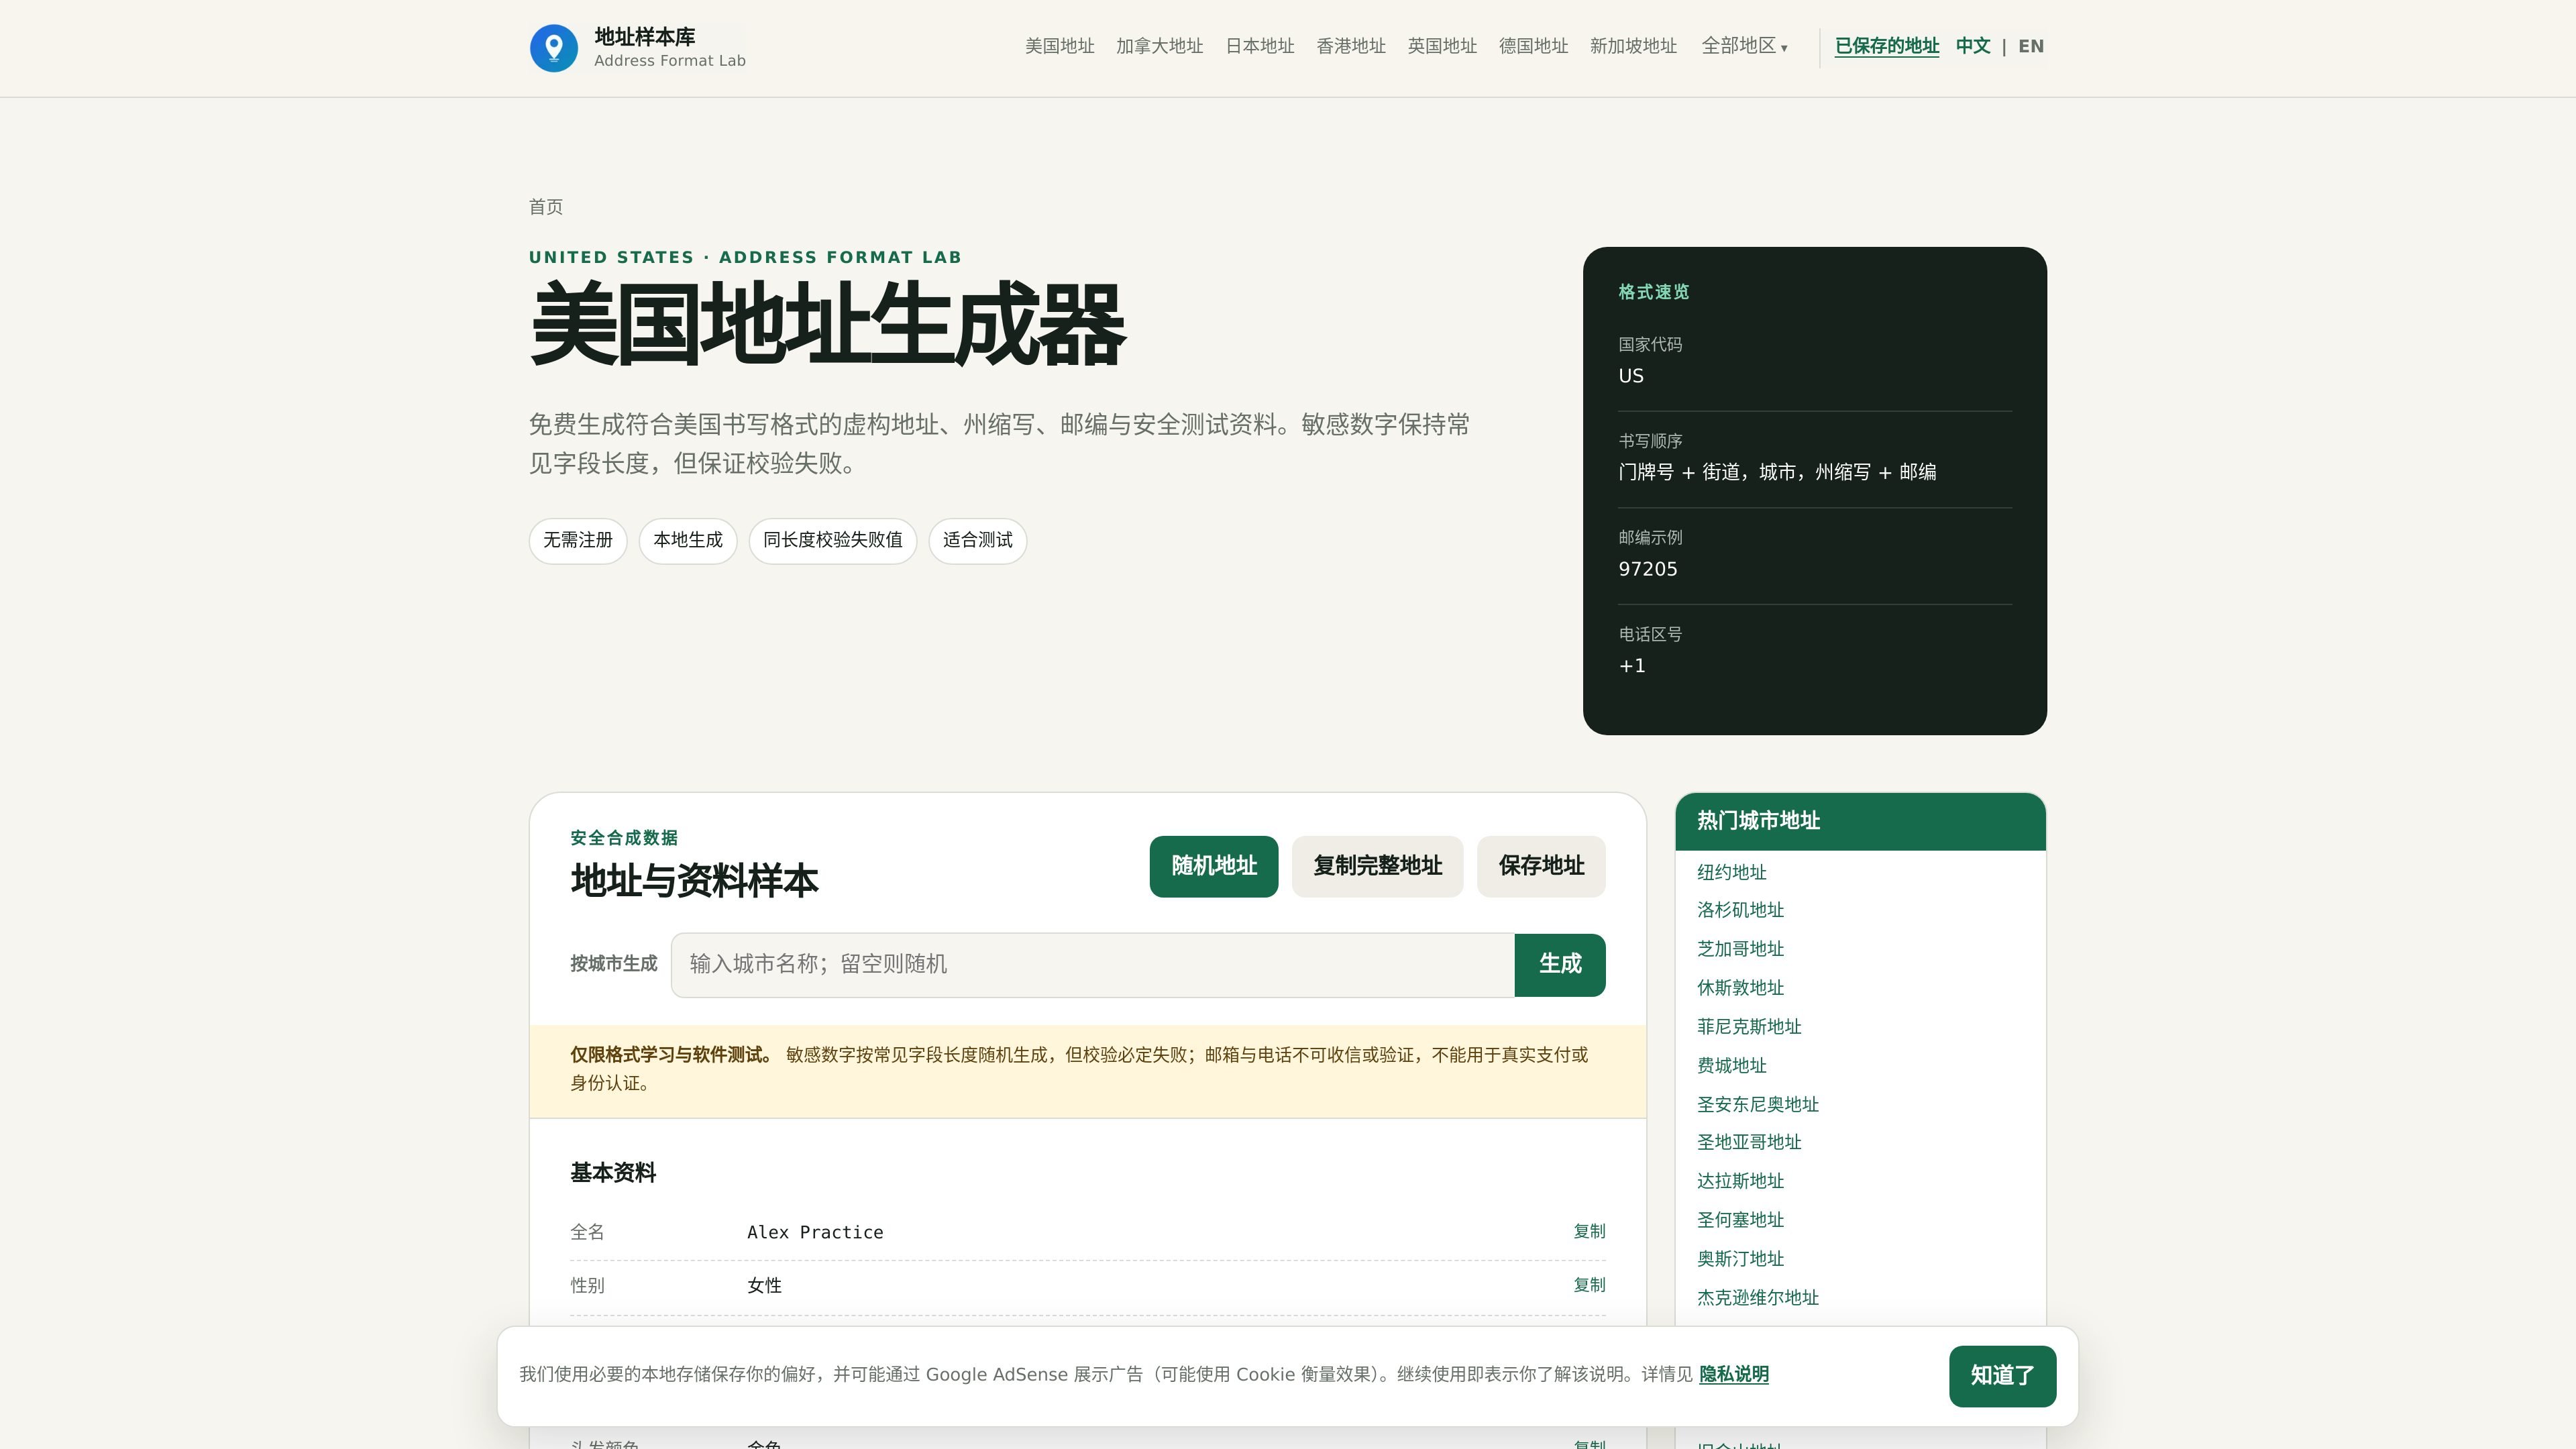Screen dimensions: 2576x1449
Task: Open the 圣地亚哥地址 link
Action: [x=1749, y=1142]
